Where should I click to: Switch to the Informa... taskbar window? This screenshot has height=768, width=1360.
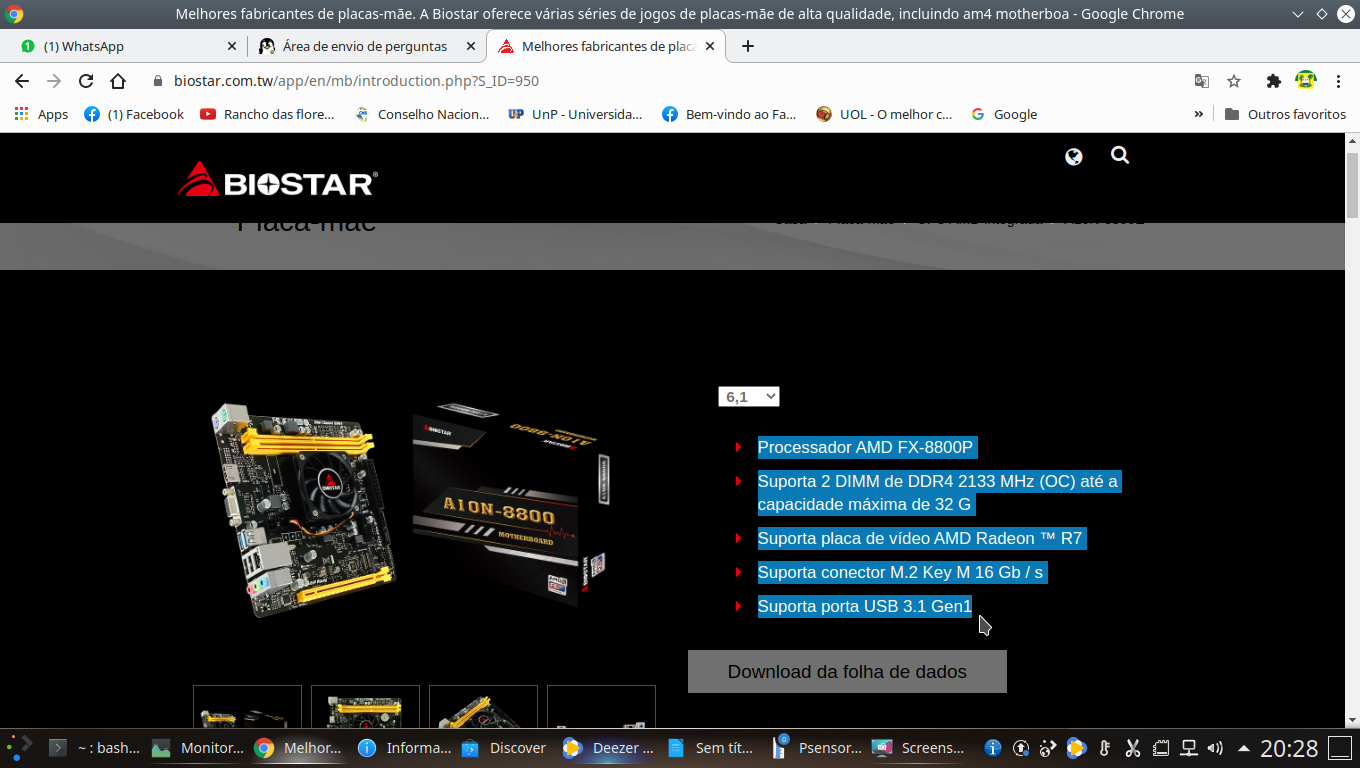pos(404,747)
